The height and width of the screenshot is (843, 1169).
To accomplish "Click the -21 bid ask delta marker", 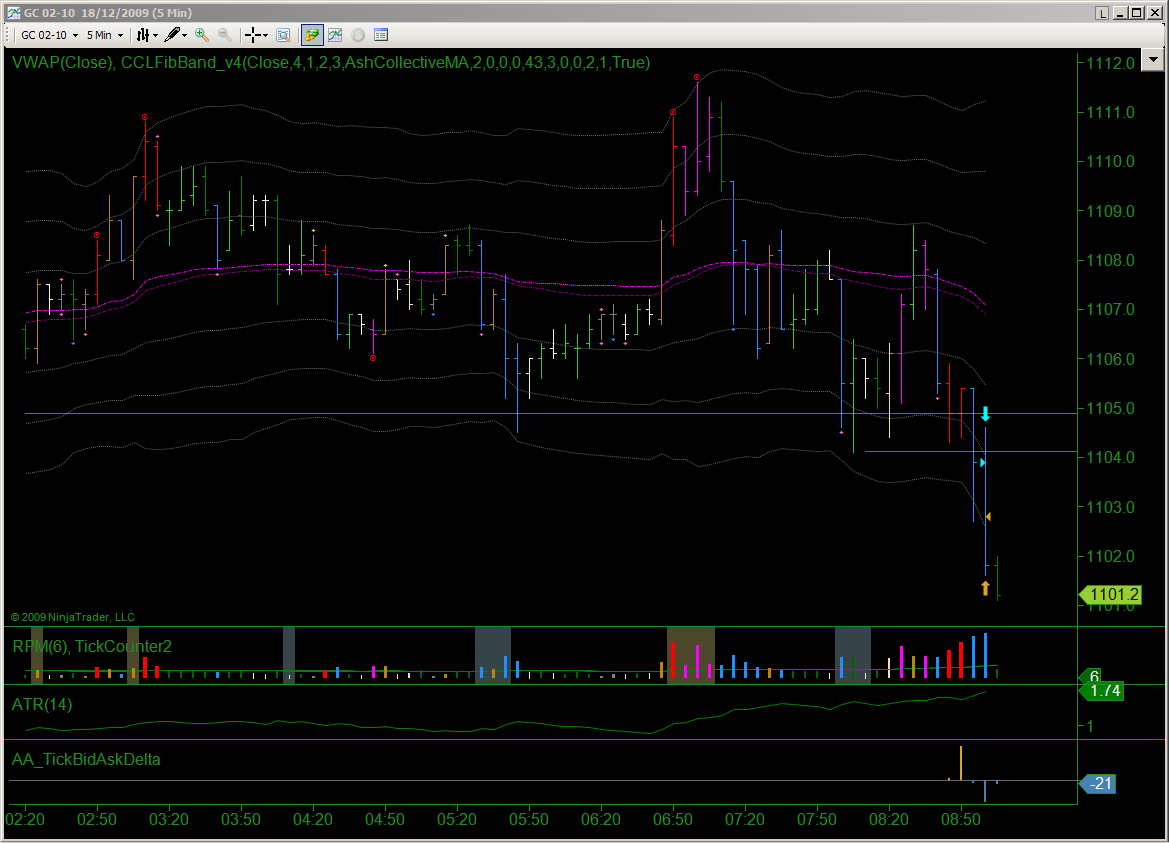I will (1097, 783).
